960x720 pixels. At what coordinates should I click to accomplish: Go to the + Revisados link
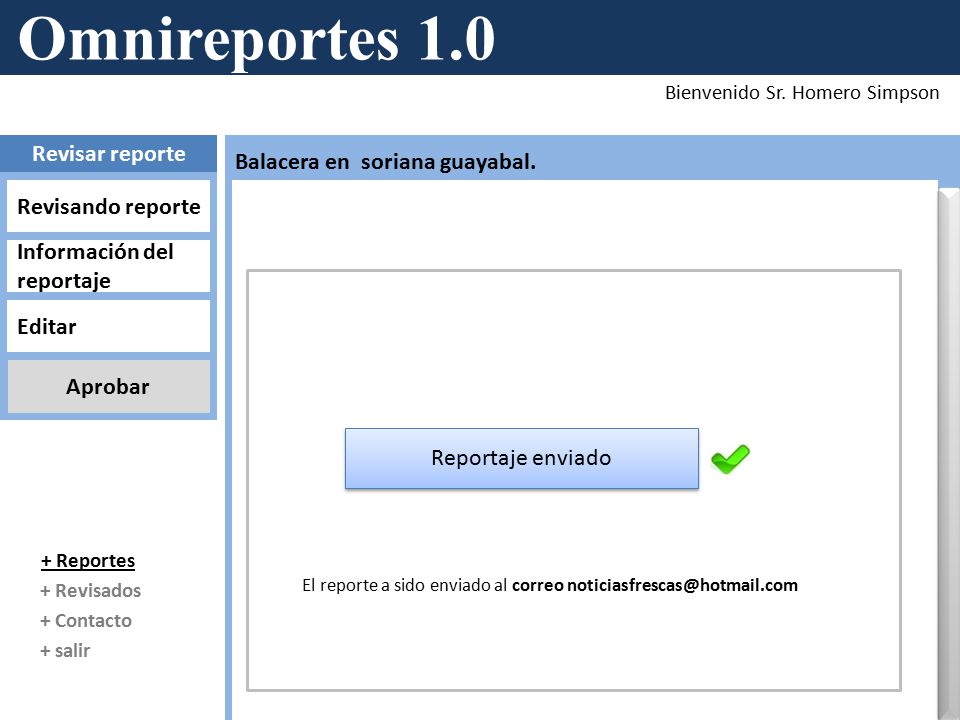pyautogui.click(x=91, y=590)
